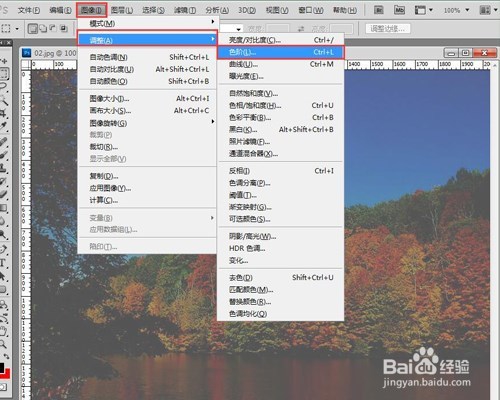Open the 文件(F) menu
This screenshot has width=500, height=400.
[x=29, y=10]
